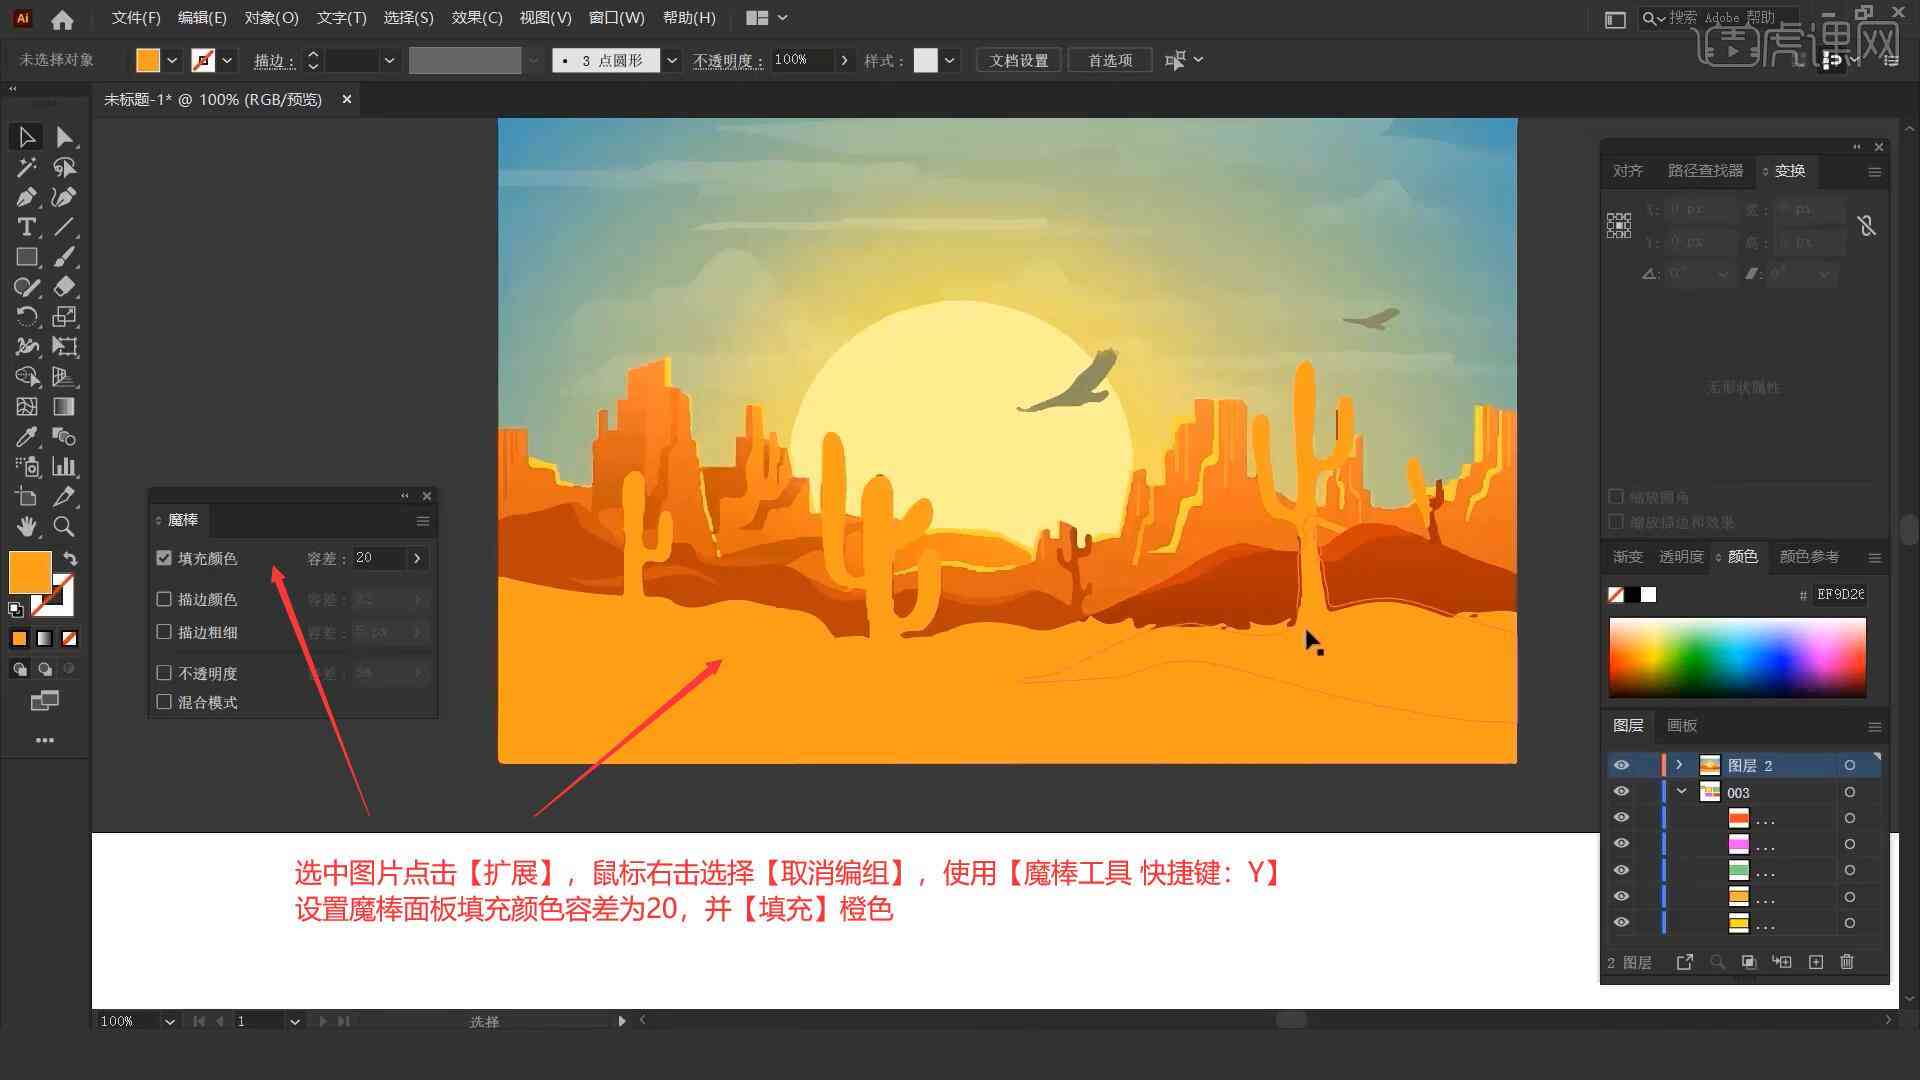Toggle 不透明度 option in Magic Wand
The height and width of the screenshot is (1080, 1920).
(x=164, y=673)
